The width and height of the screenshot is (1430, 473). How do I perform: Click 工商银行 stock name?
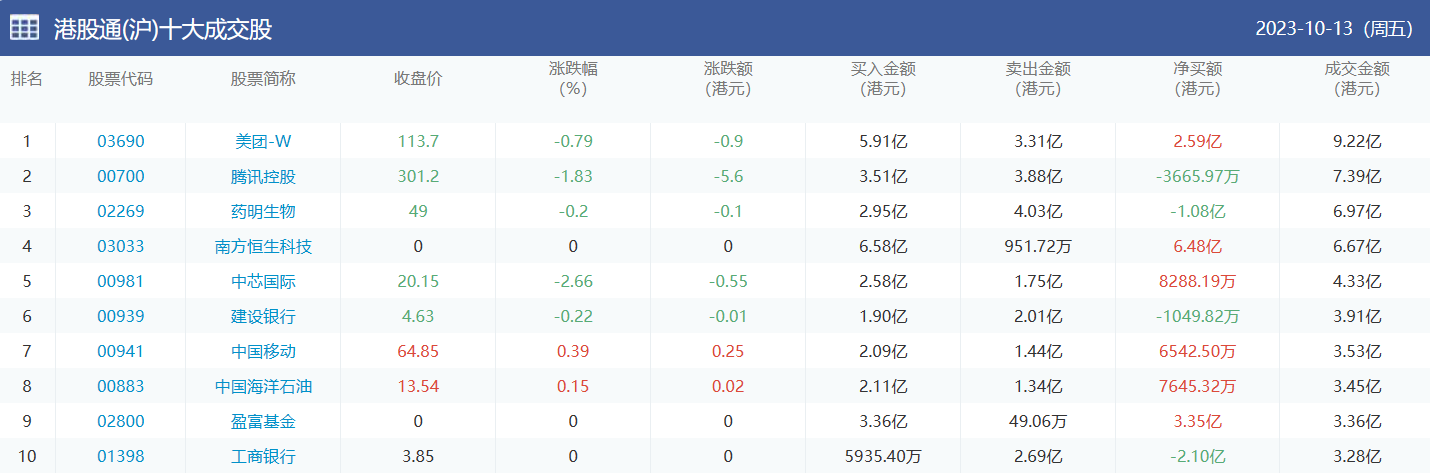click(263, 457)
